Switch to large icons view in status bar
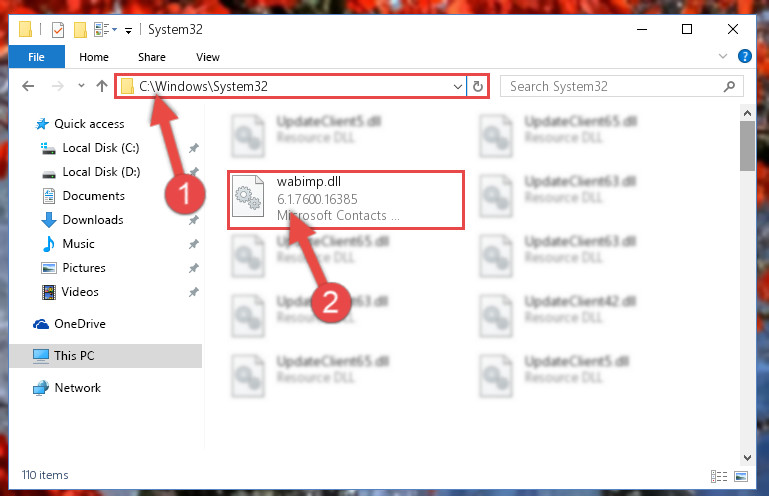 741,476
